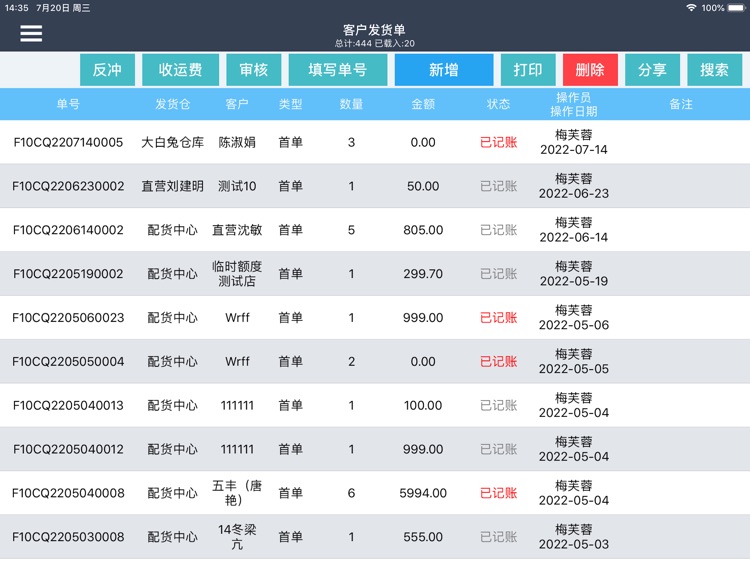The height and width of the screenshot is (562, 750).
Task: Click customer 14冬梁亢
Action: 237,537
